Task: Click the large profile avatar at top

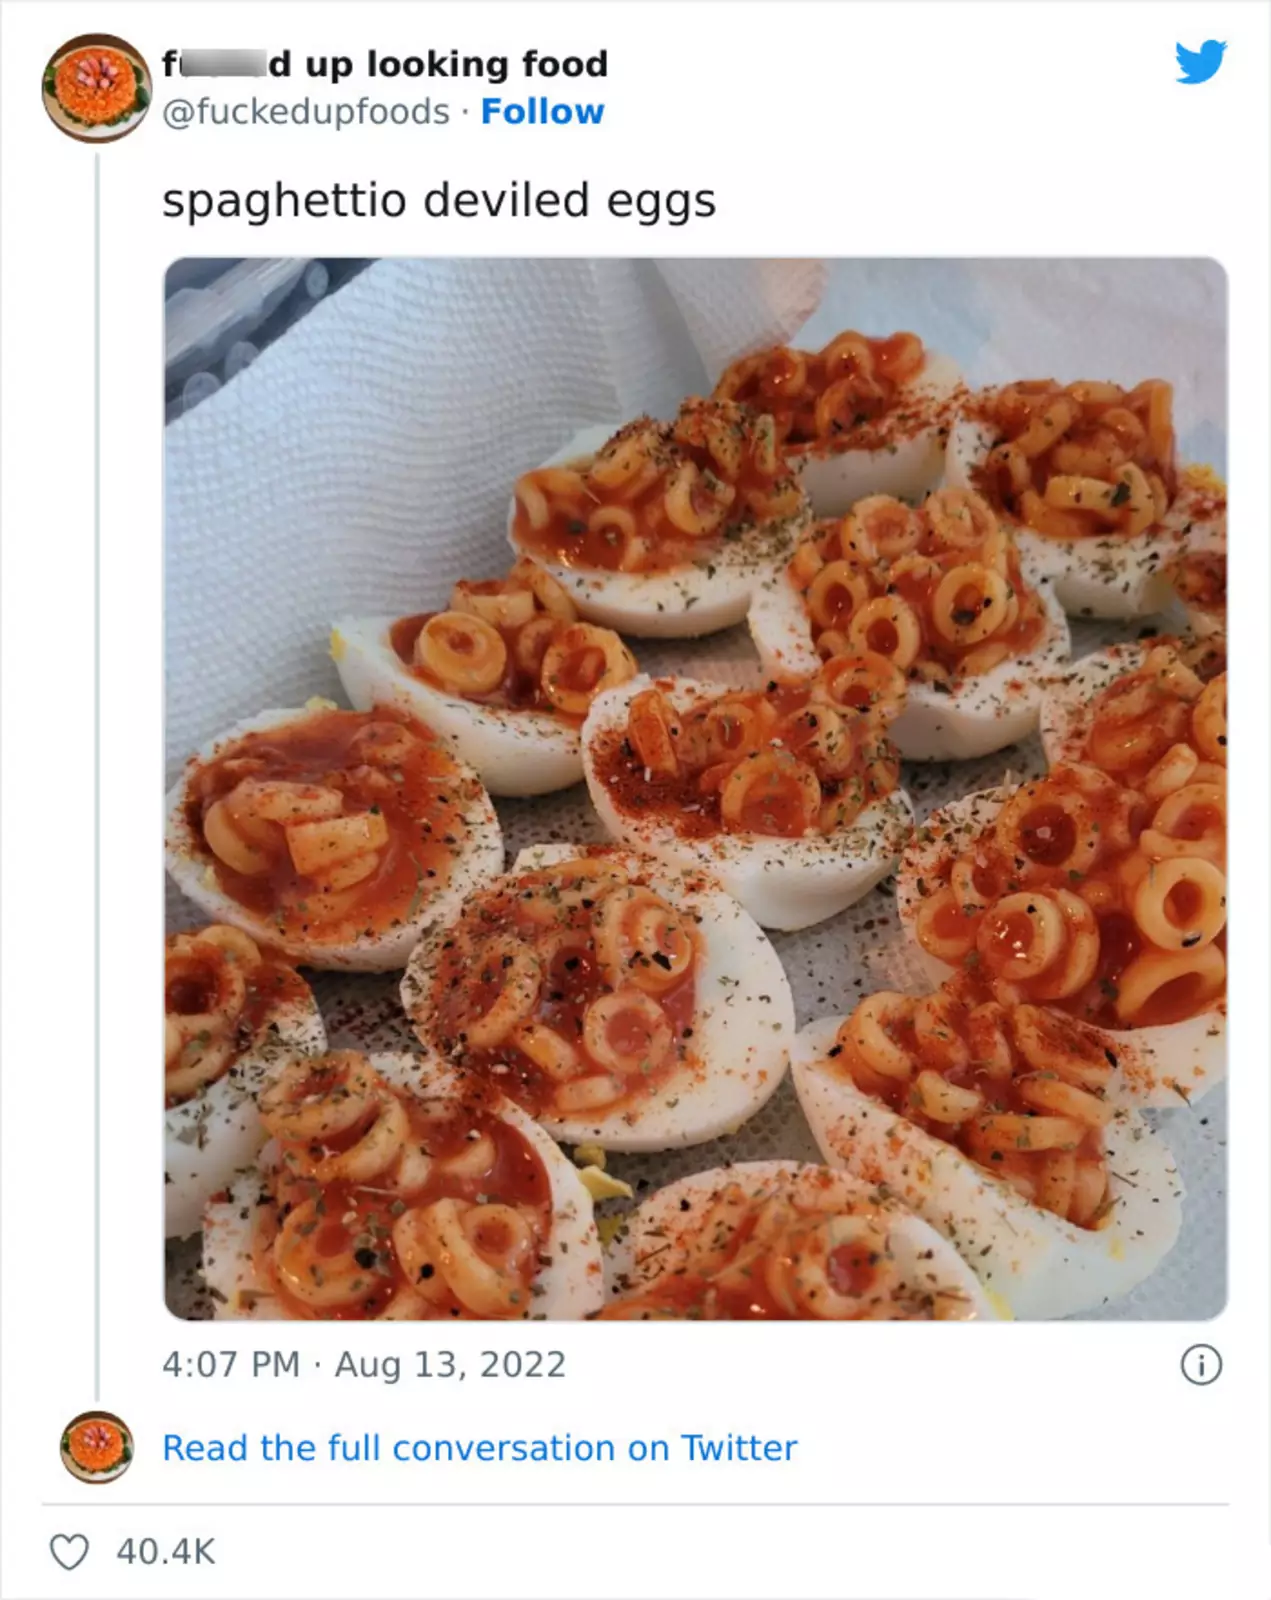Action: pyautogui.click(x=96, y=87)
